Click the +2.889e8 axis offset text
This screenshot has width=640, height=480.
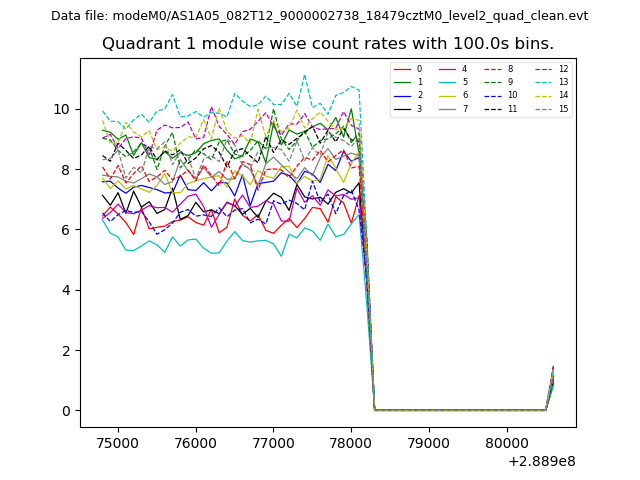[x=540, y=461]
